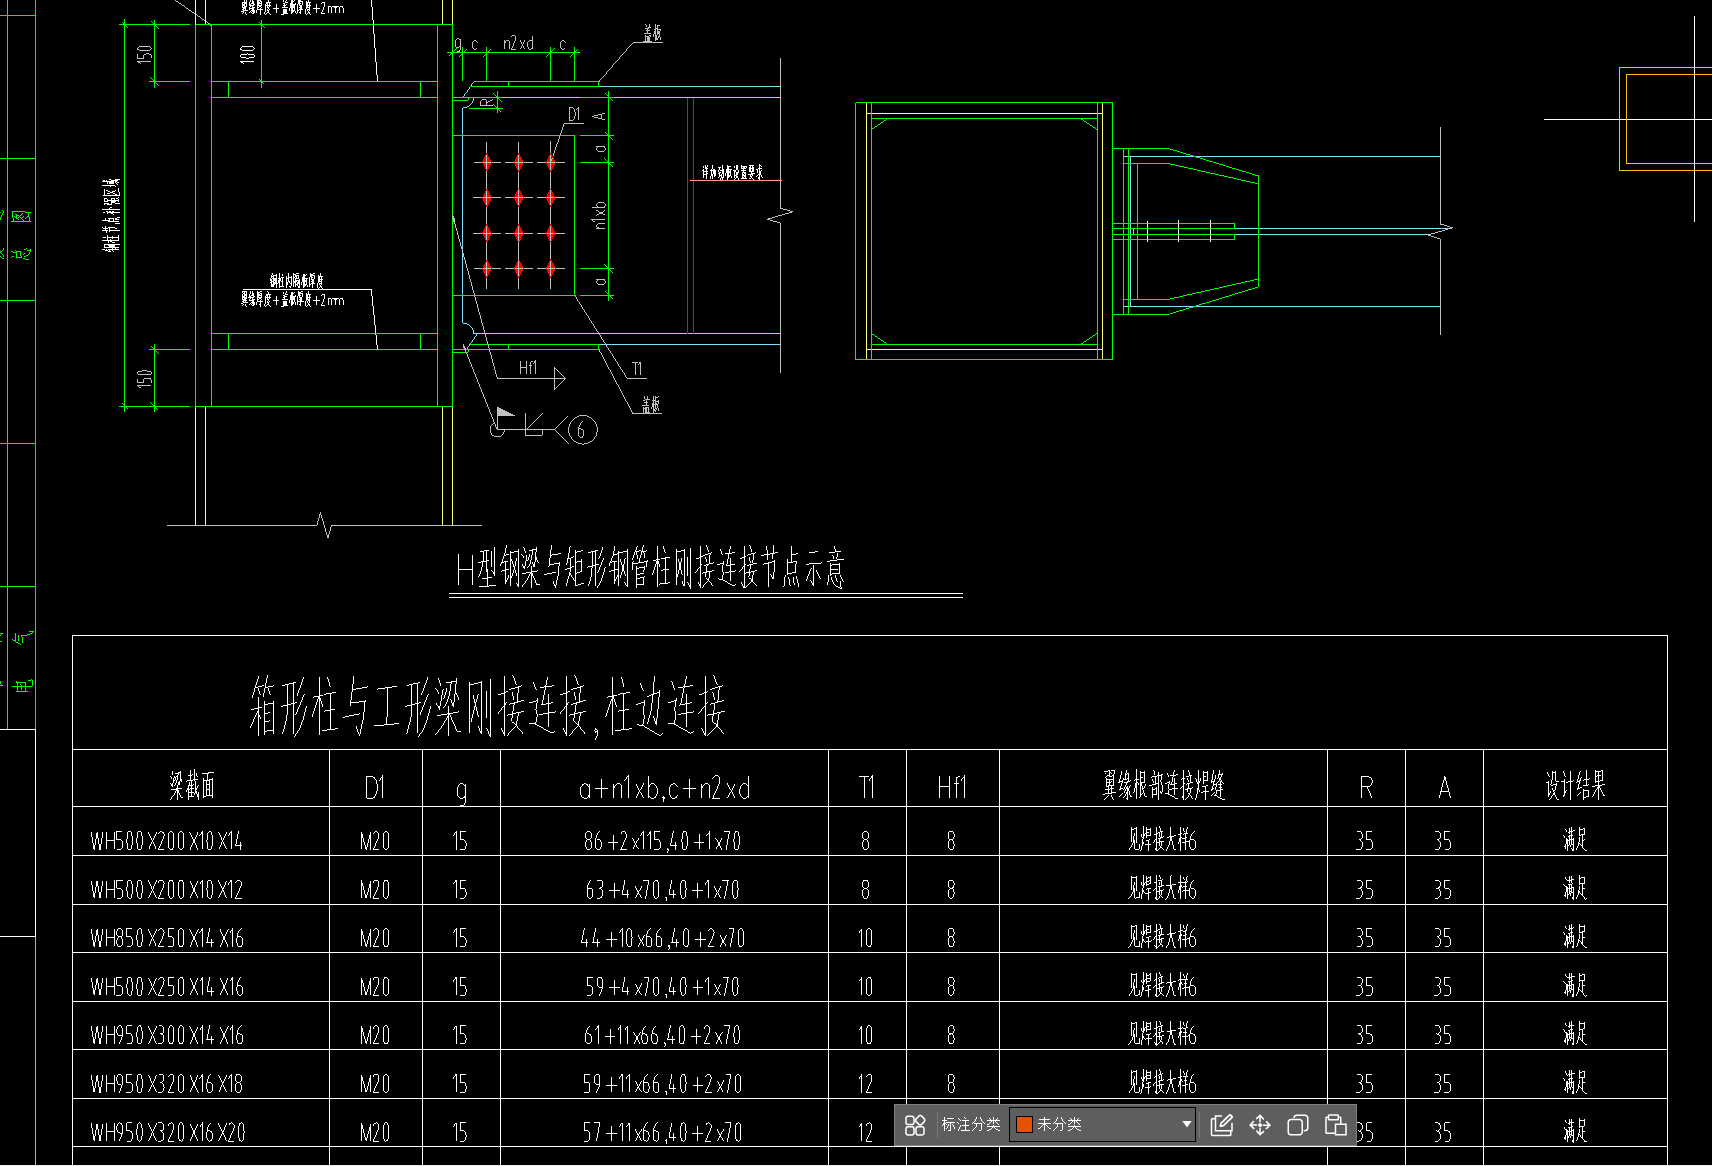The height and width of the screenshot is (1166, 1712).
Task: Click the 57+11x66,40+2x70 bolt spacing cell
Action: (662, 1133)
